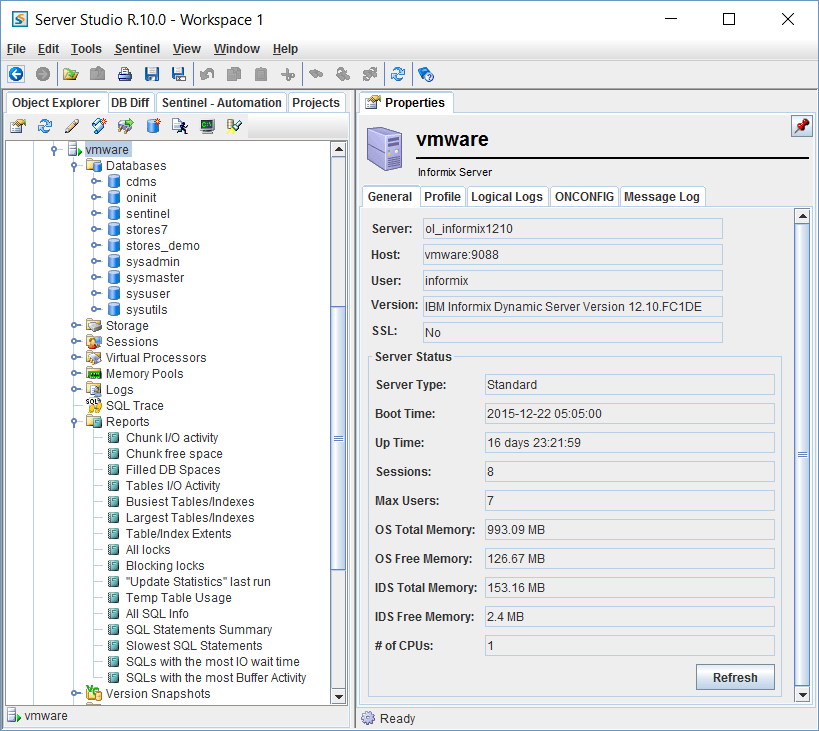
Task: Click the Object Explorer scrollbar down arrow
Action: pos(338,696)
